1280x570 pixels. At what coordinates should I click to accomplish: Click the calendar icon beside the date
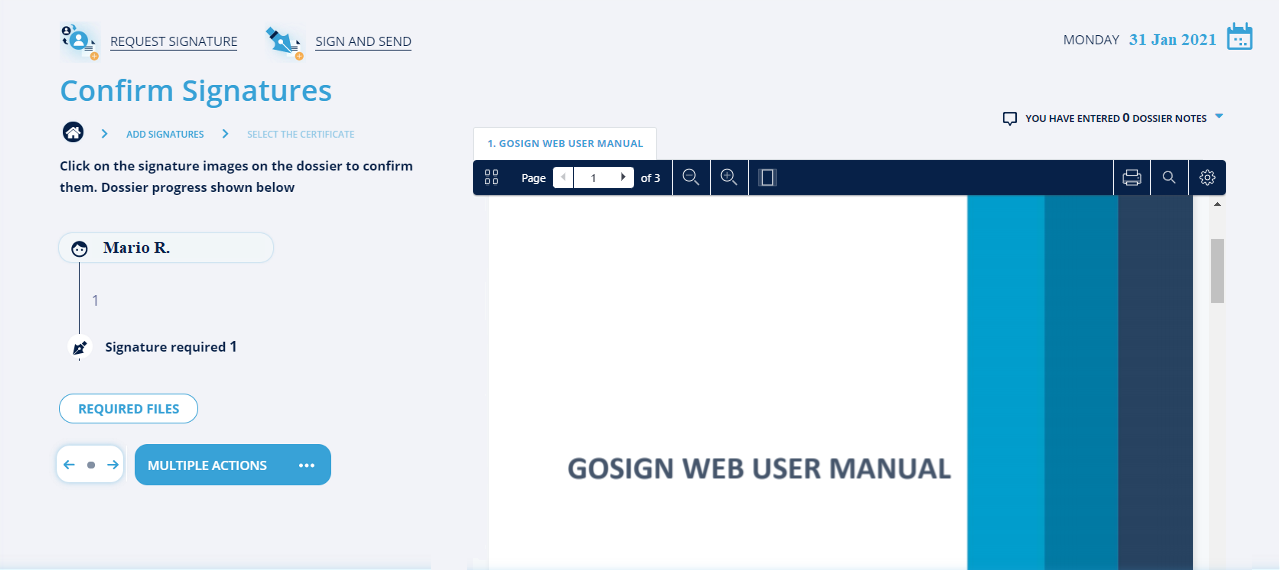1239,37
